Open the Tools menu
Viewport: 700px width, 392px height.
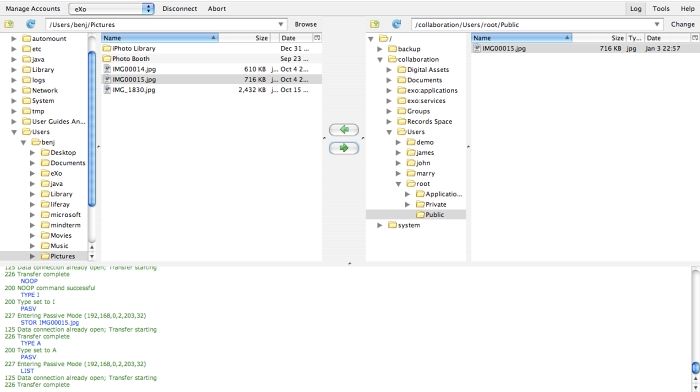pos(661,8)
